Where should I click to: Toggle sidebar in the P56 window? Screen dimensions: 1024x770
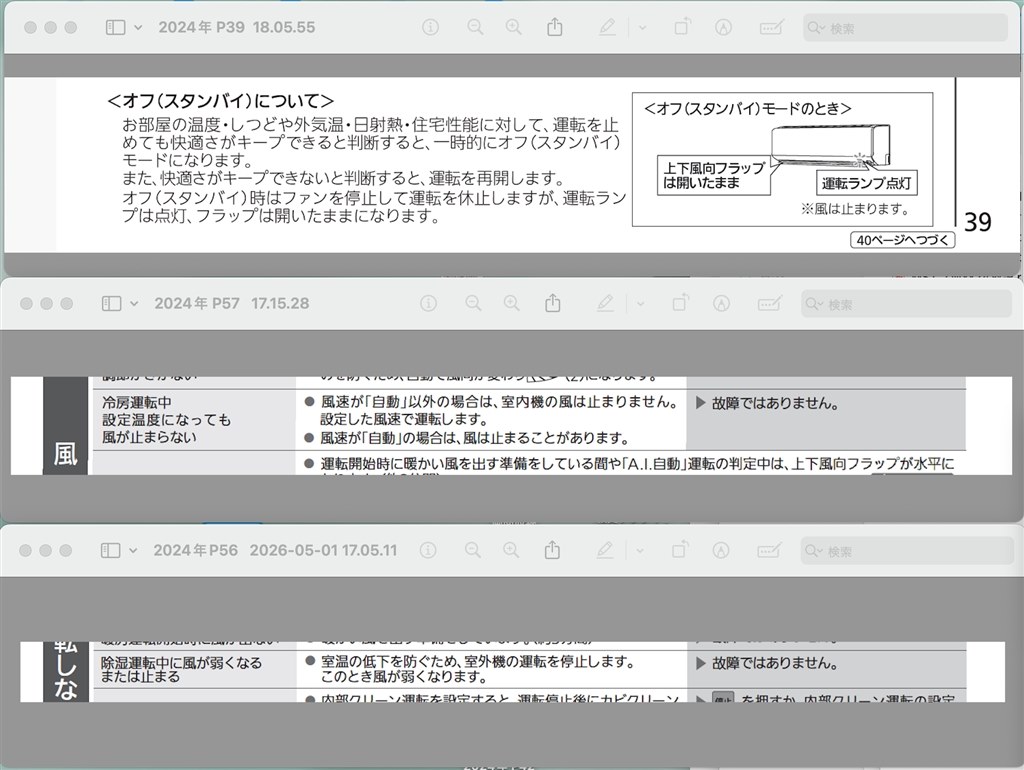point(110,551)
